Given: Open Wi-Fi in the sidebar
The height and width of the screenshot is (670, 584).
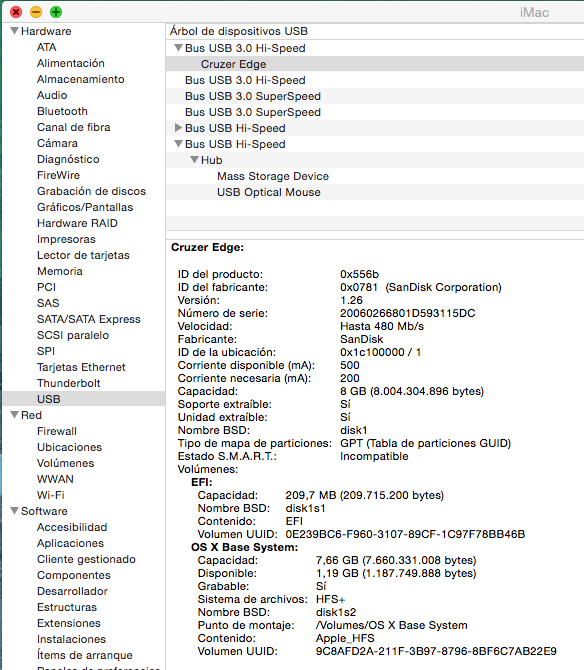Looking at the screenshot, I should [50, 495].
